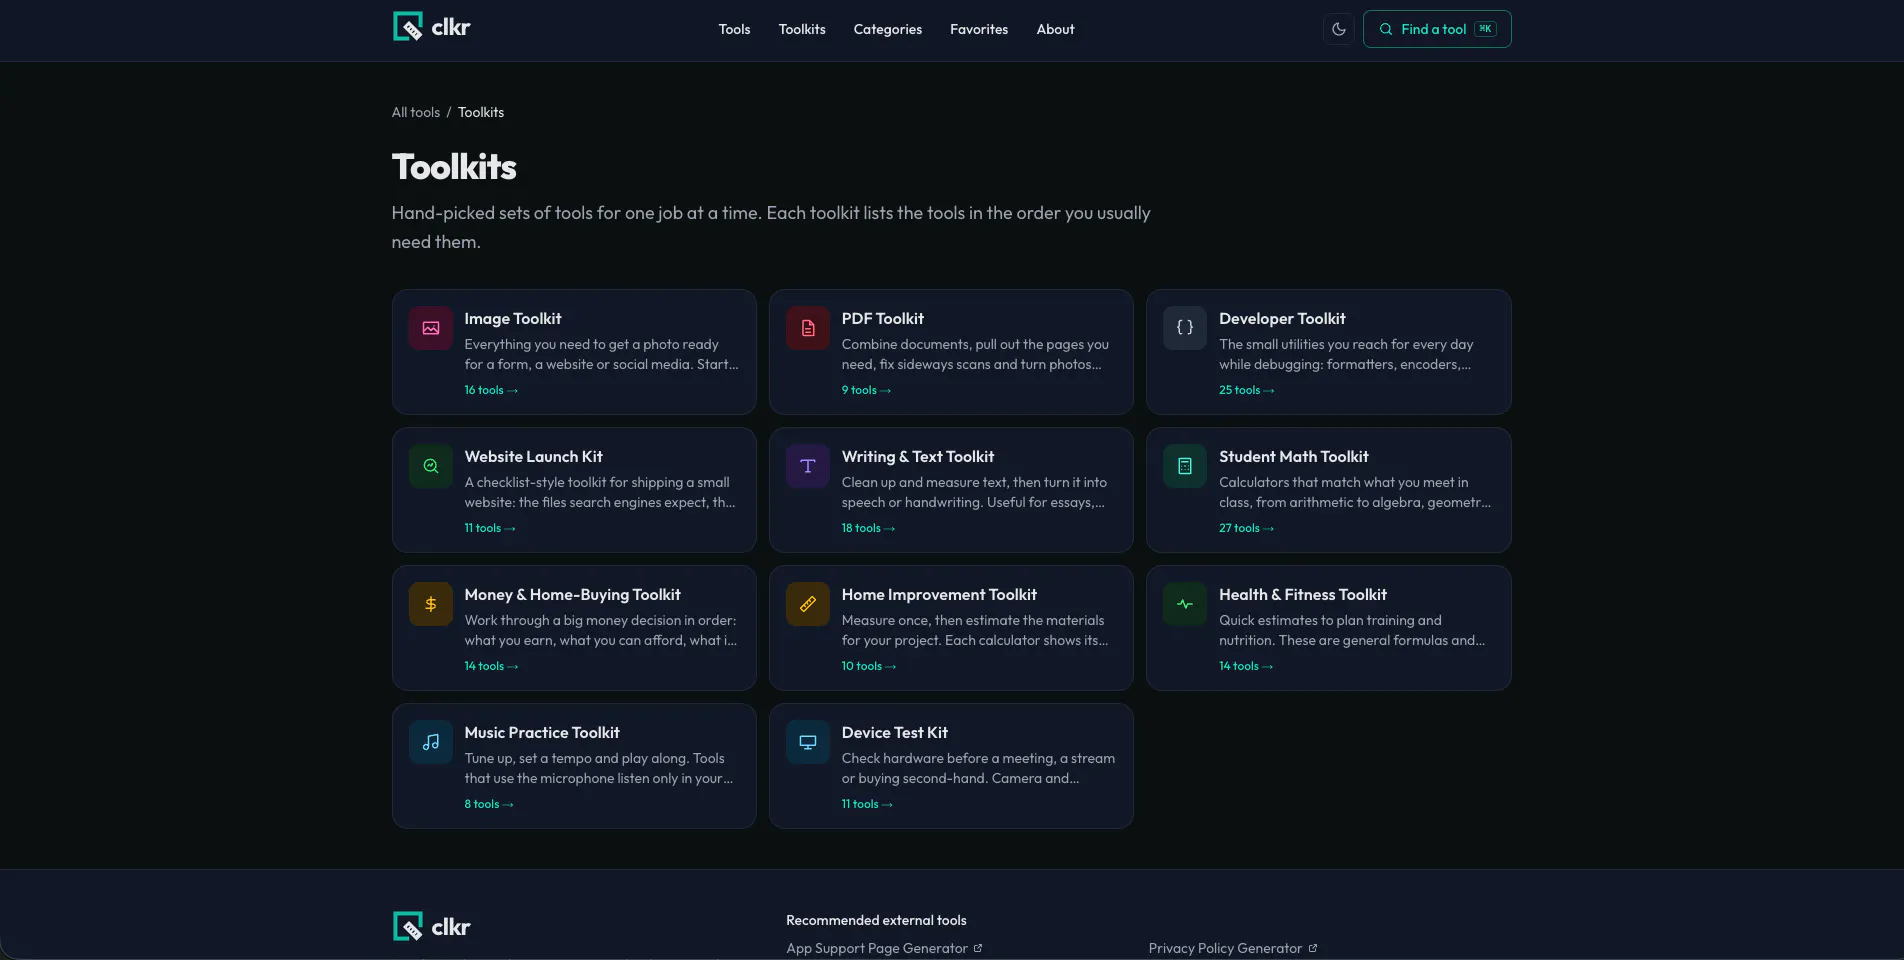Click the Image Toolkit picture icon
The width and height of the screenshot is (1904, 960).
tap(431, 328)
